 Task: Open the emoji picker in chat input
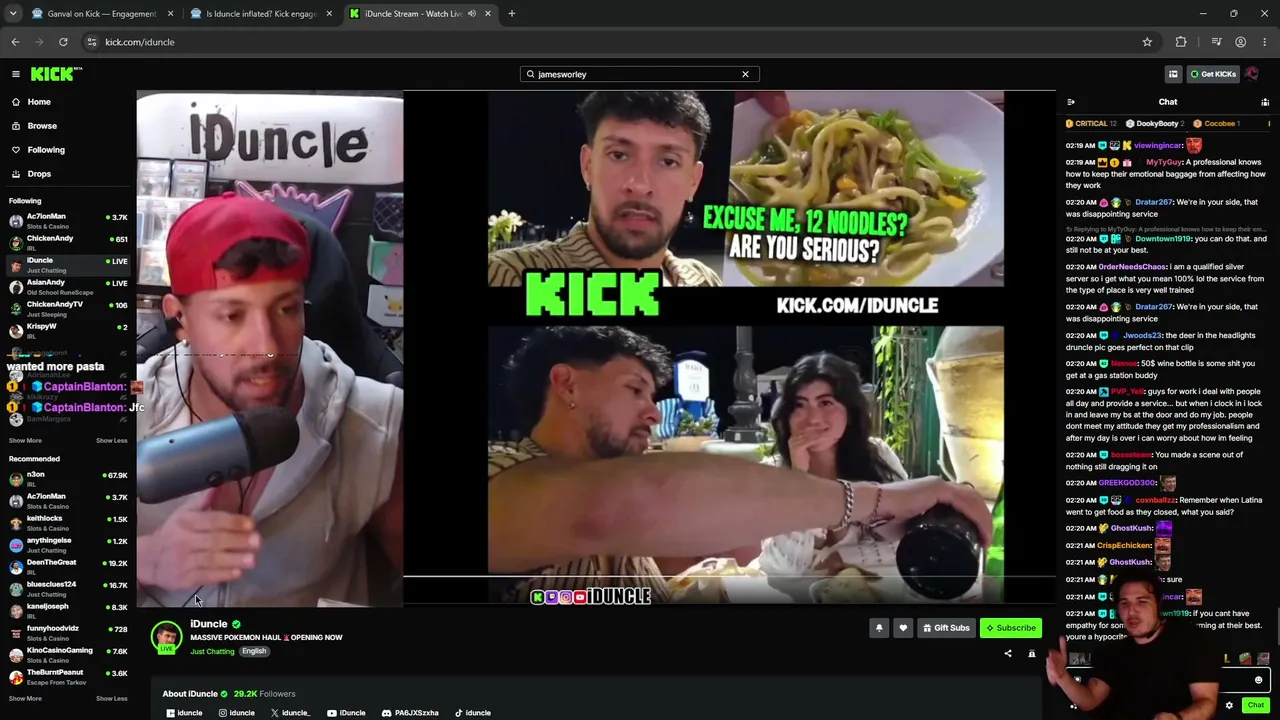[1259, 680]
